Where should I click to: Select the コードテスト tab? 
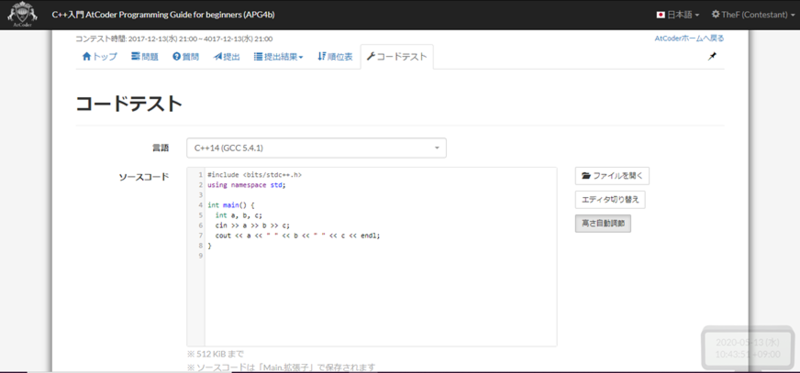(x=397, y=57)
